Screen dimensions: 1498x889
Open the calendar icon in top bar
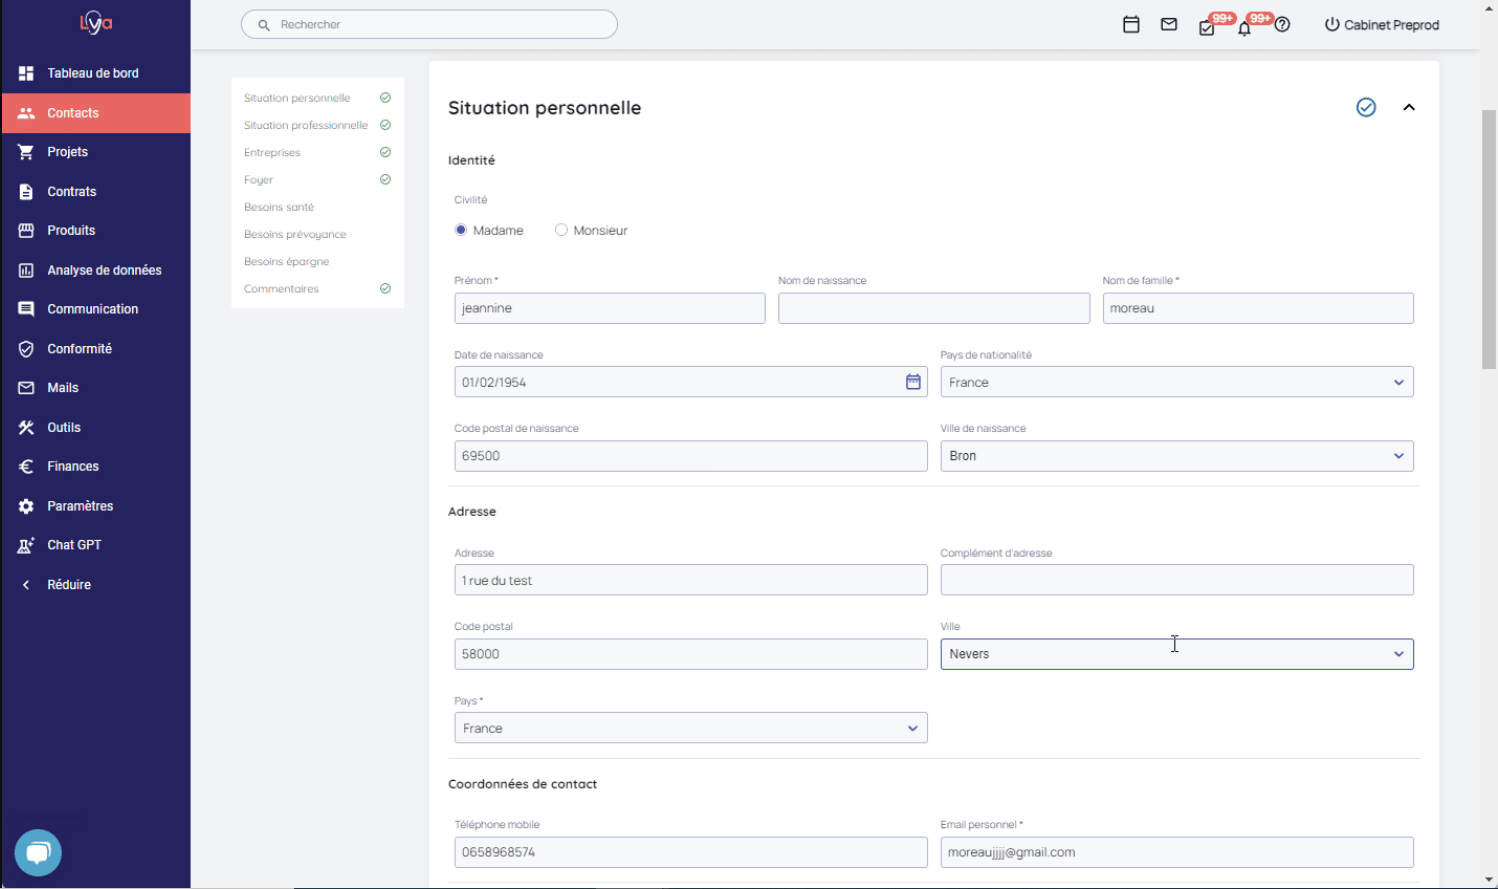coord(1131,24)
